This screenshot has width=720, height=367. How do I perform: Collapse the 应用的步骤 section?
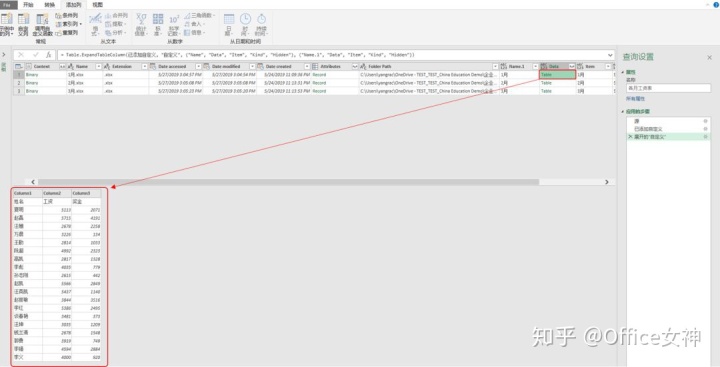point(624,111)
